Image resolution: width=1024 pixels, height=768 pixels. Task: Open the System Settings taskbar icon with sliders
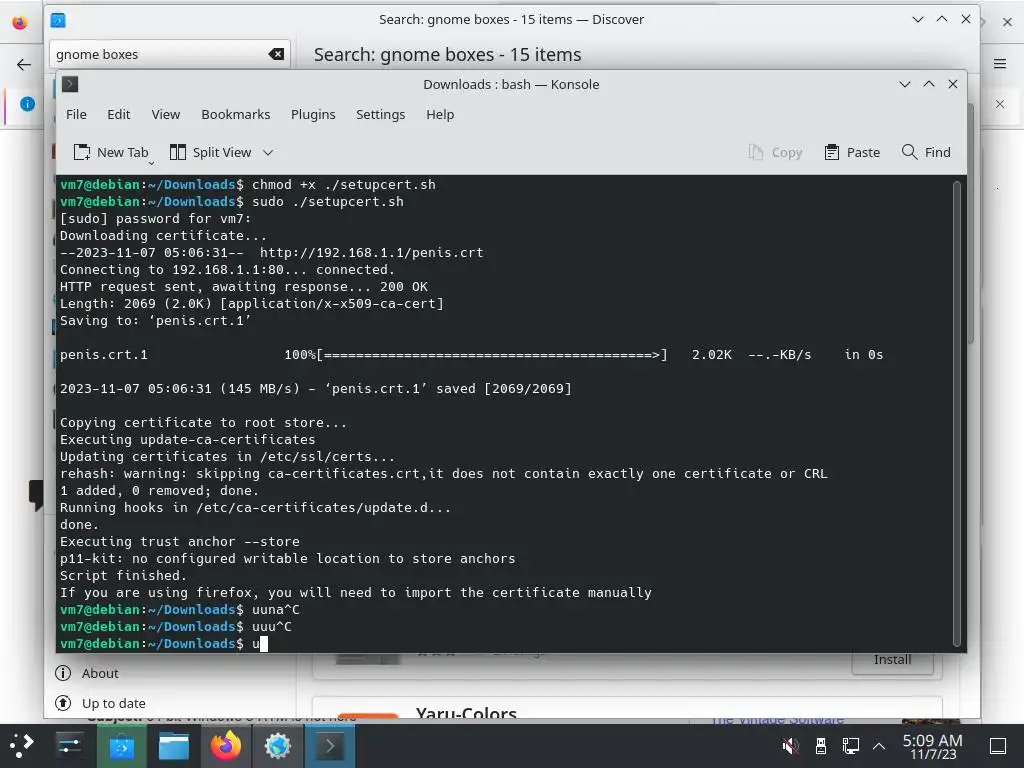69,746
